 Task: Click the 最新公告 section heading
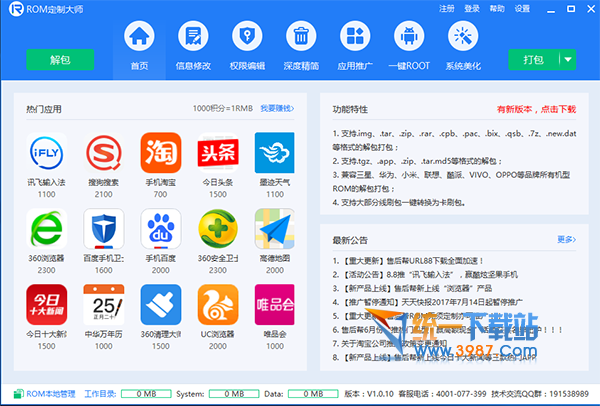coord(350,240)
